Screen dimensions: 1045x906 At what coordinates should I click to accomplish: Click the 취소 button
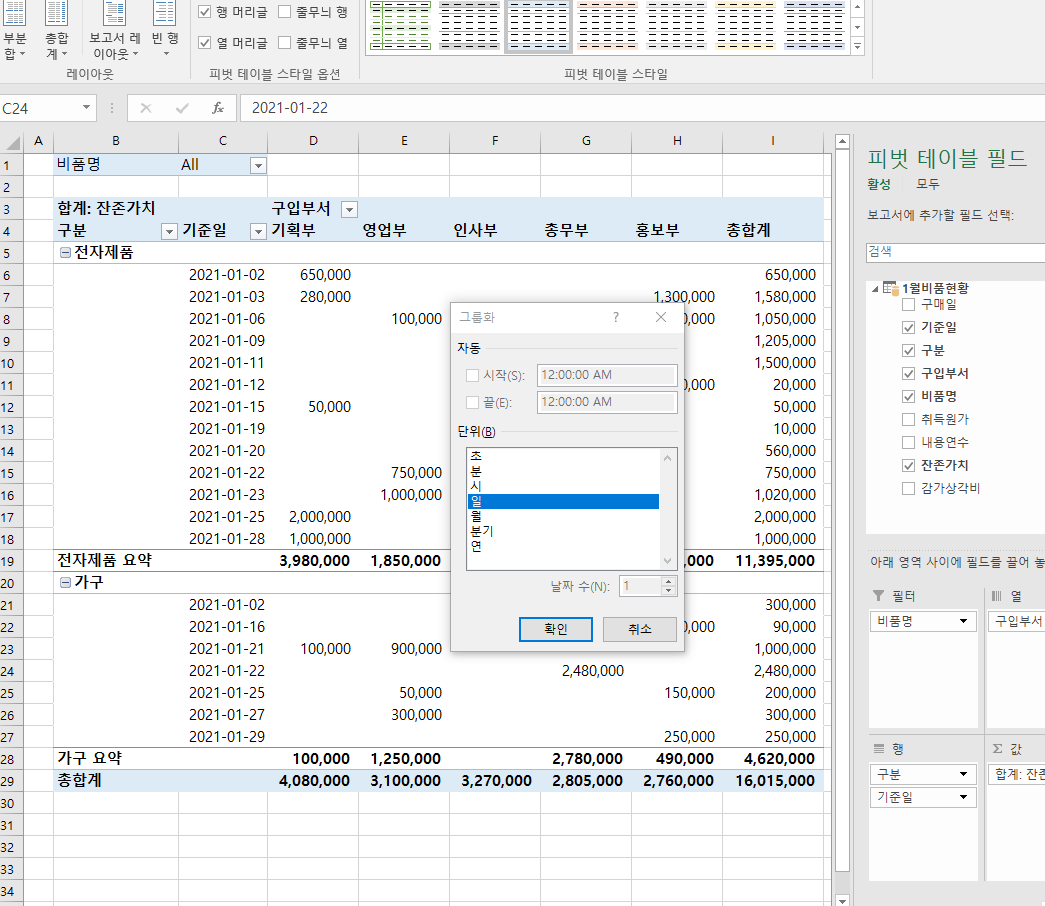[639, 629]
